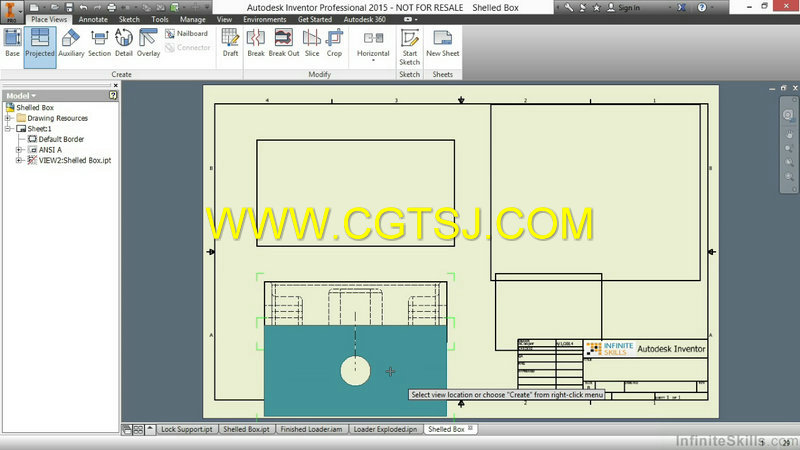Screen dimensions: 800x450
Task: Expand the ANSI A node
Action: tap(19, 149)
